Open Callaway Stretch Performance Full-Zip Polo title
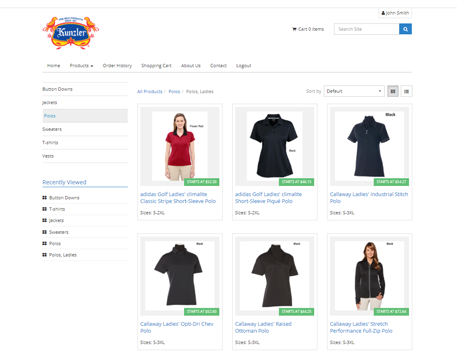 point(361,327)
